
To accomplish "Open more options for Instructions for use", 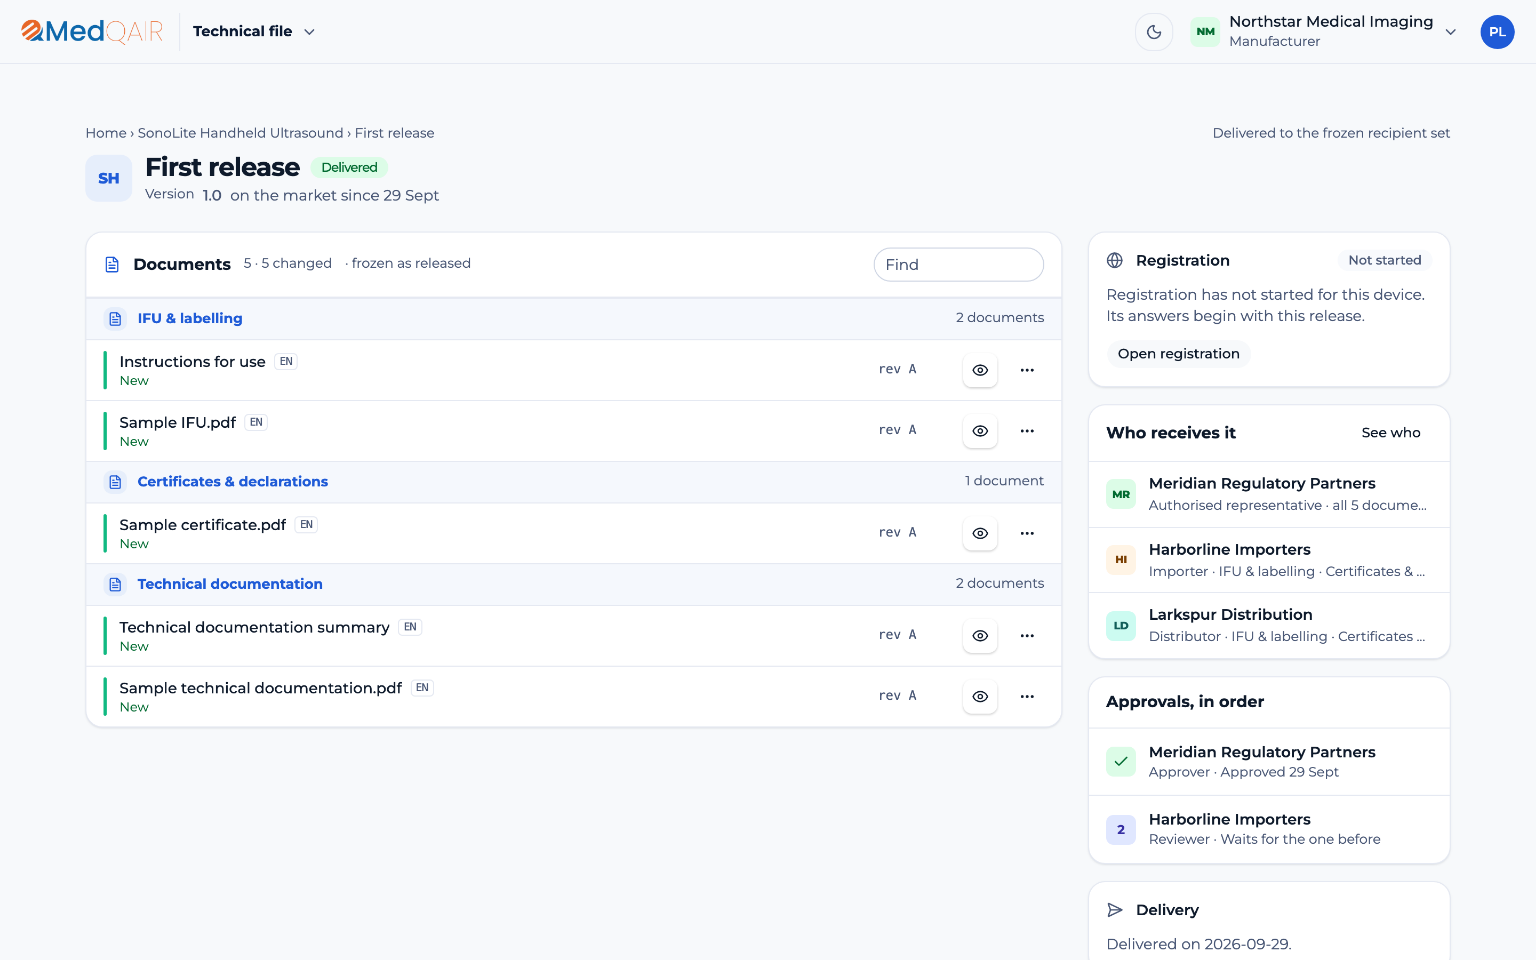I will [x=1027, y=370].
